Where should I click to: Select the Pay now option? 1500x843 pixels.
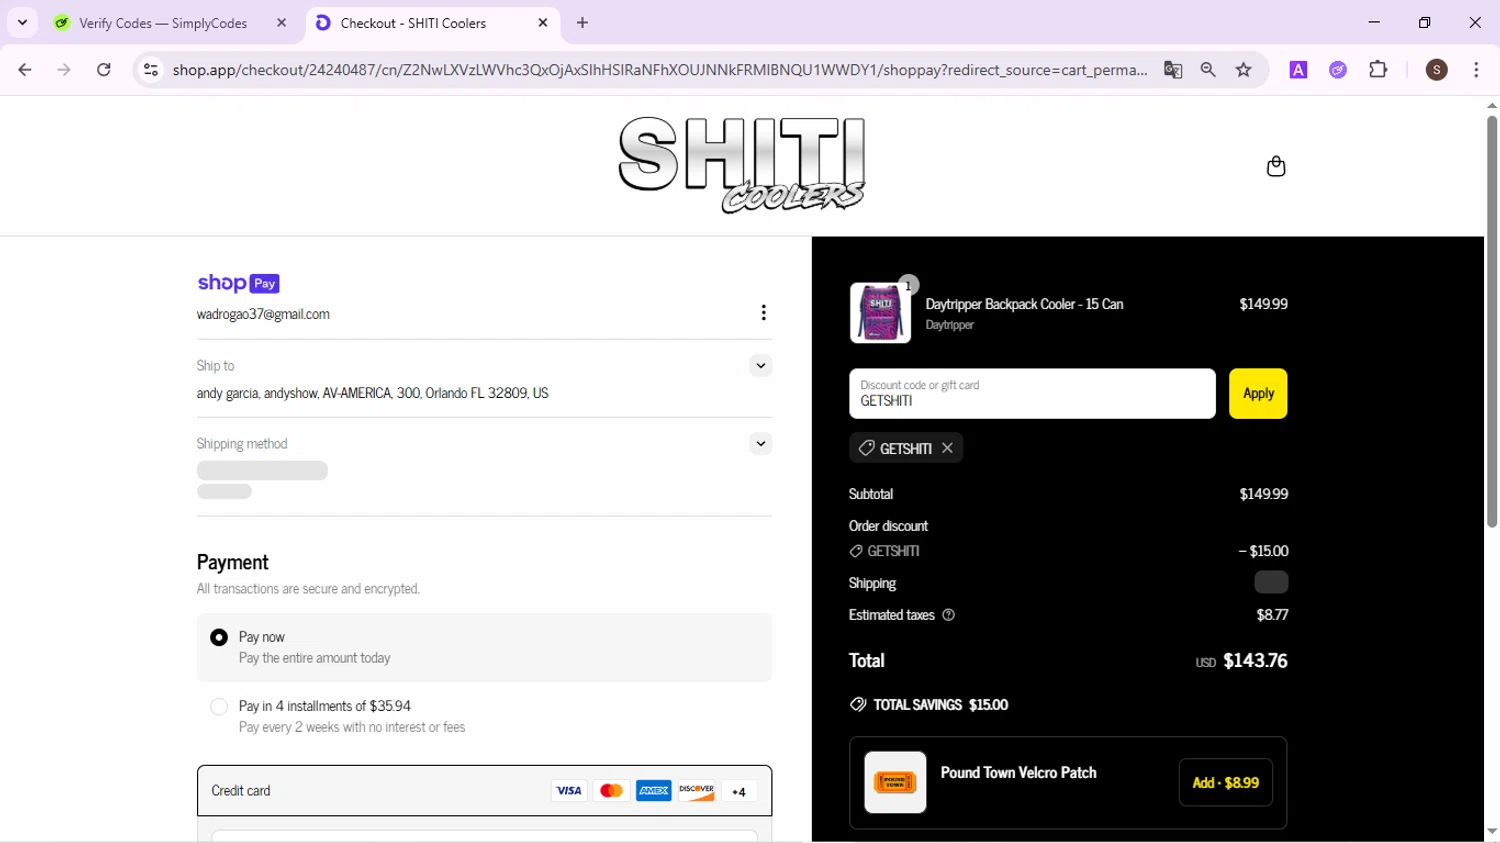point(219,637)
